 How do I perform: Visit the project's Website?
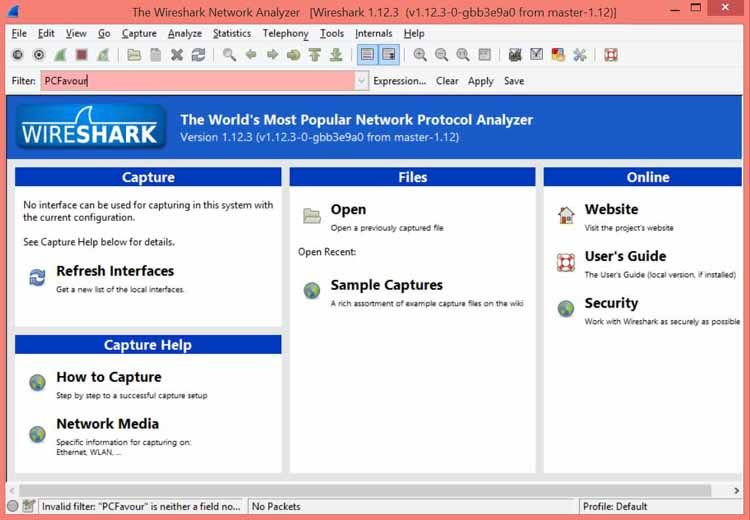611,210
